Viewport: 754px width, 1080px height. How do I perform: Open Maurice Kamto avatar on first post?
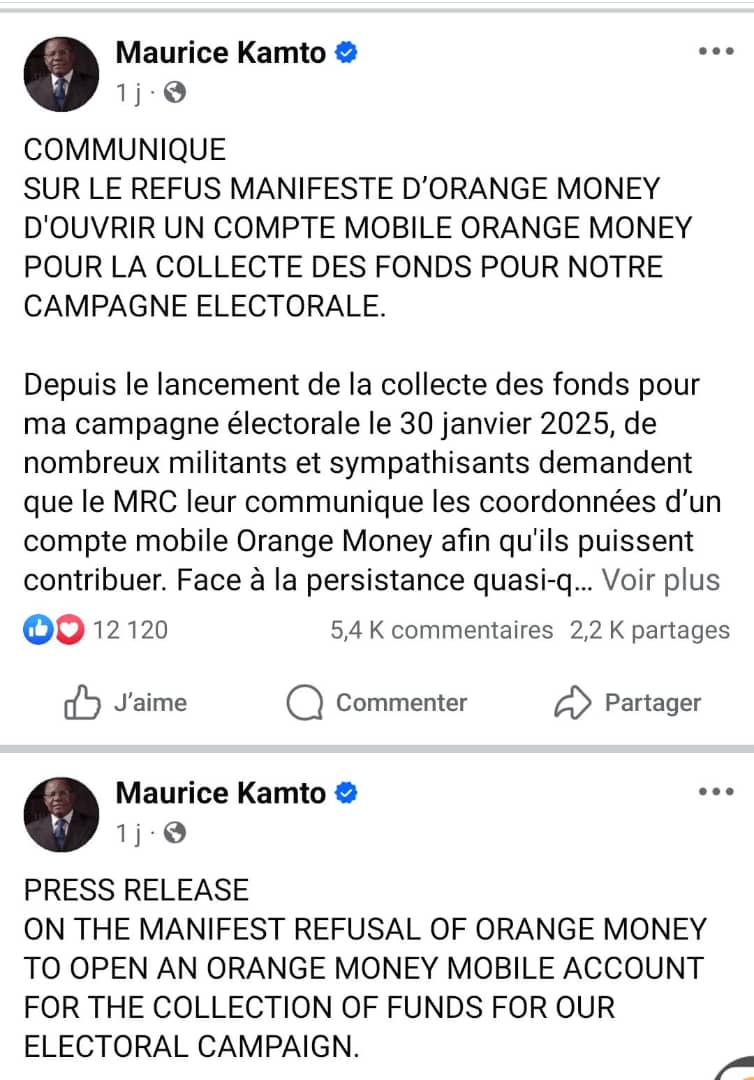click(x=61, y=73)
